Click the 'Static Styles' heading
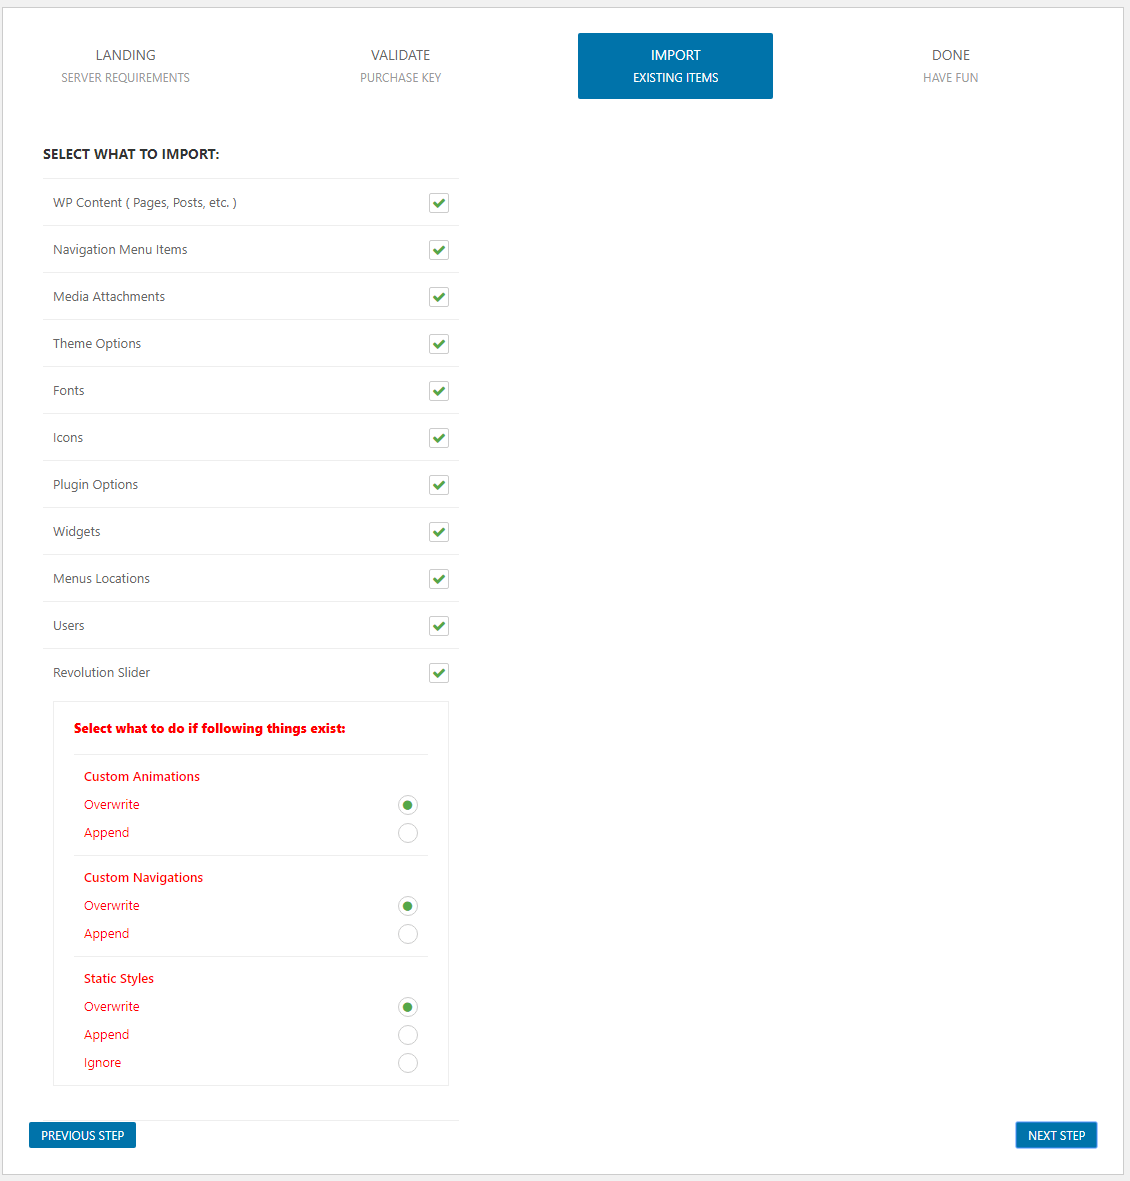Screen dimensions: 1130x1181 (118, 978)
